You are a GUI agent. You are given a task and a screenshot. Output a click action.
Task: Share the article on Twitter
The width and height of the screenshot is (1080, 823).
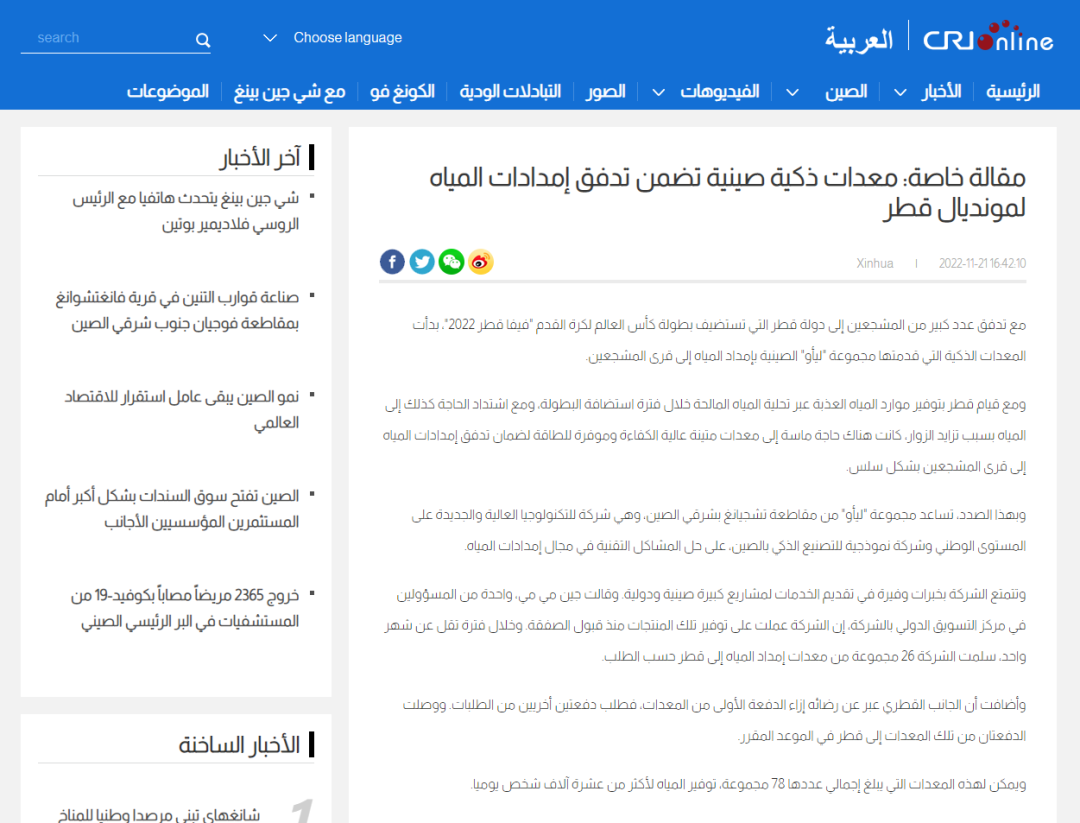pos(422,262)
